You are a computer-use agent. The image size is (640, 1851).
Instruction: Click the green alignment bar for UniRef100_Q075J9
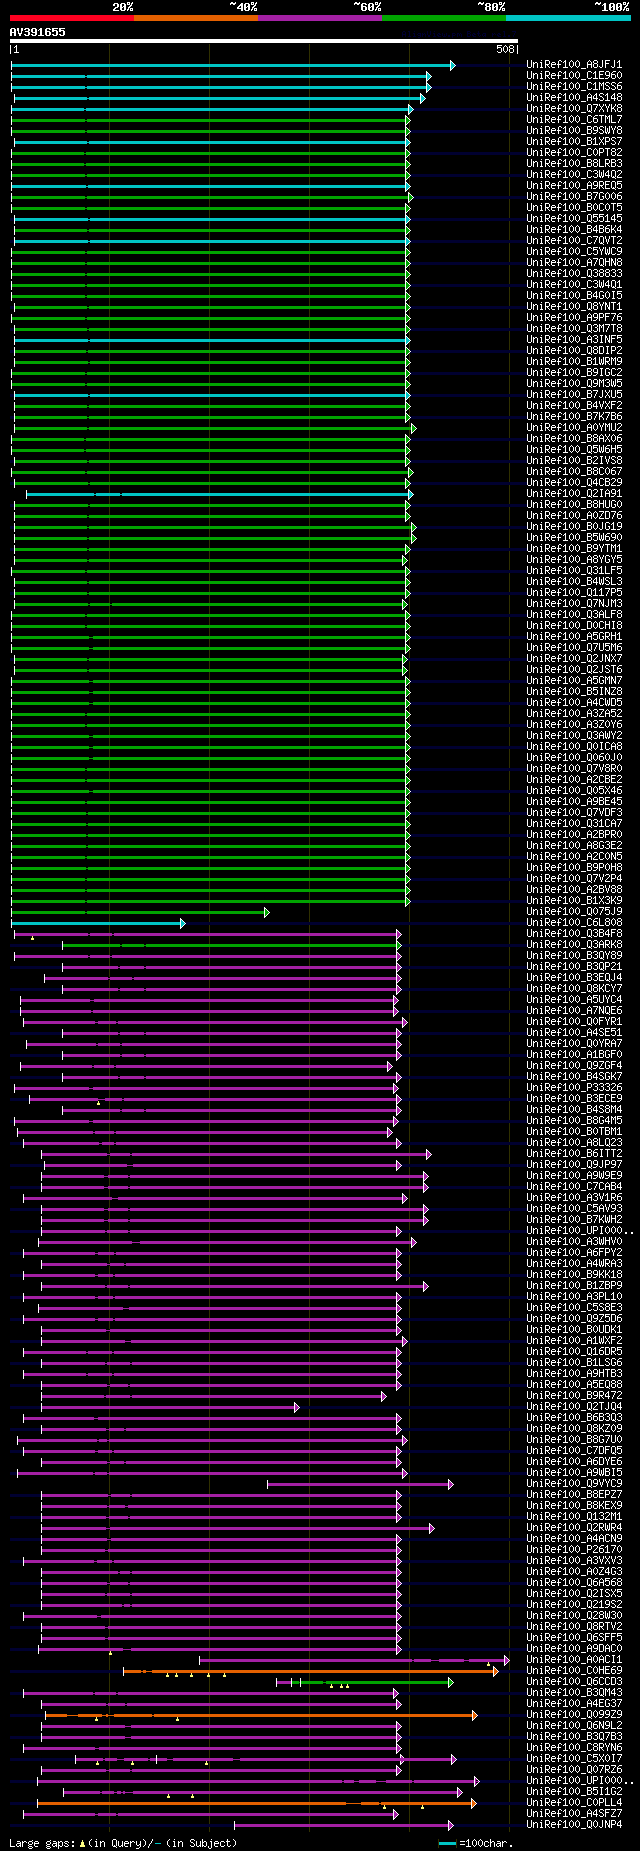click(139, 912)
